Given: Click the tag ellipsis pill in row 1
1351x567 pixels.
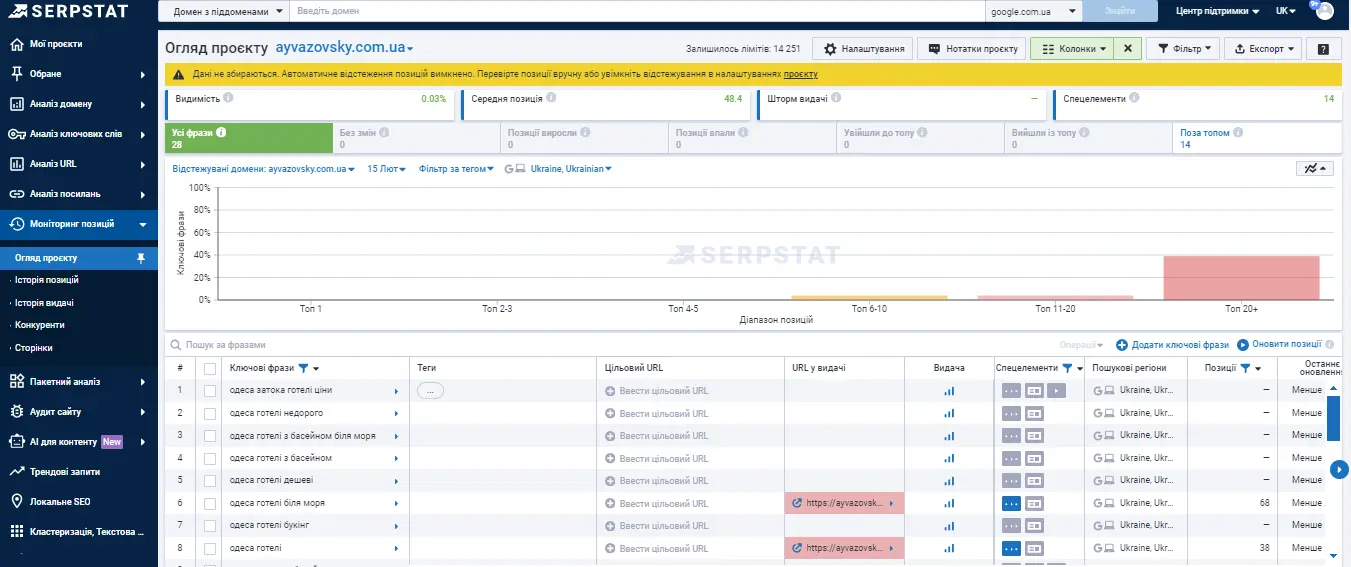Looking at the screenshot, I should pyautogui.click(x=430, y=391).
